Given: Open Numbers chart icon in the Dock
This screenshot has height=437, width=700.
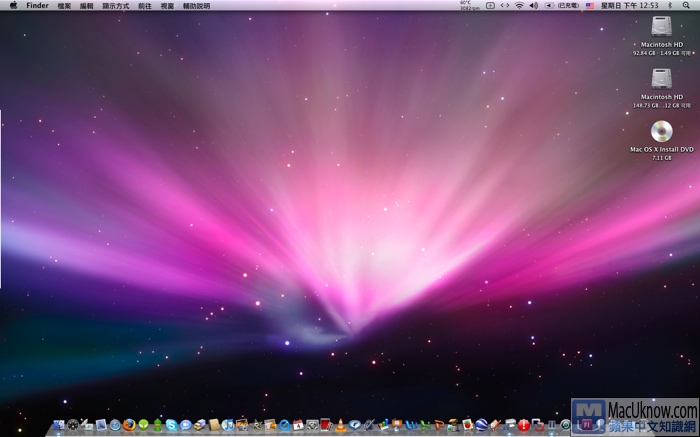Looking at the screenshot, I should pyautogui.click(x=383, y=425).
